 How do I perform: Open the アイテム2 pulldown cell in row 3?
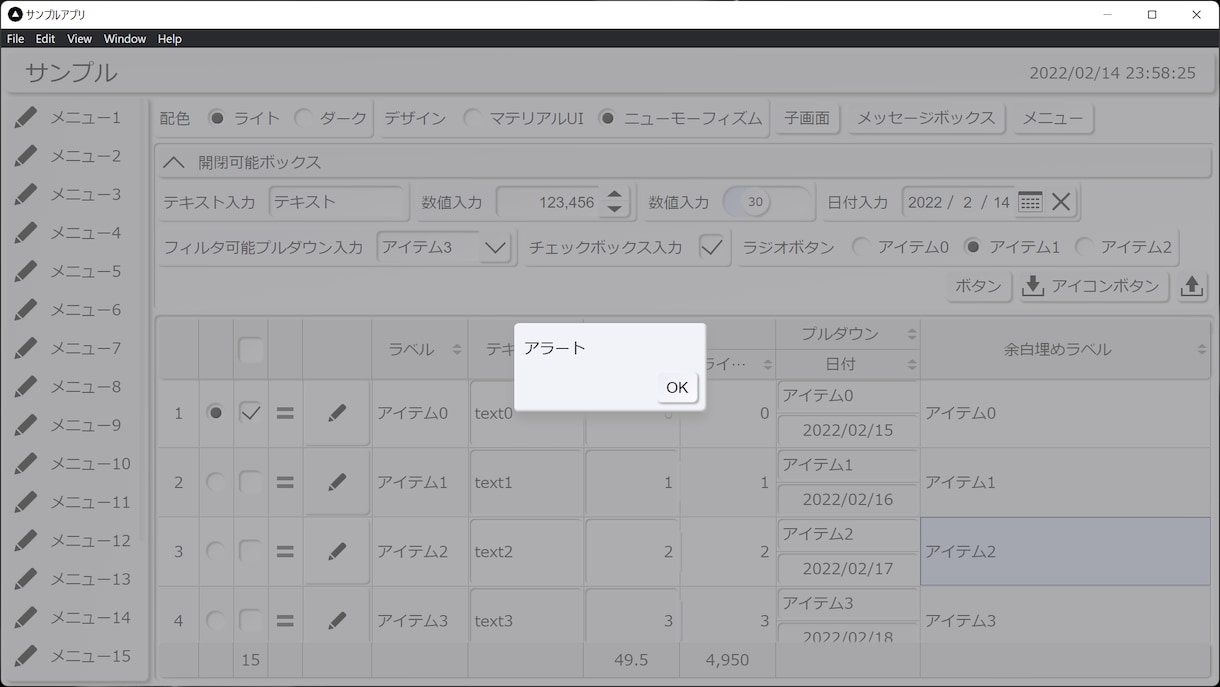pyautogui.click(x=847, y=534)
